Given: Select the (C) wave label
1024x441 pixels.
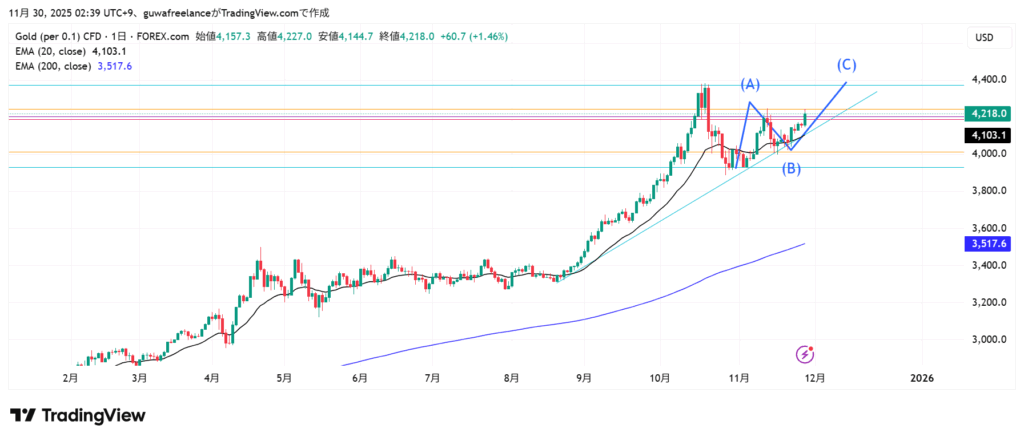Looking at the screenshot, I should 846,65.
